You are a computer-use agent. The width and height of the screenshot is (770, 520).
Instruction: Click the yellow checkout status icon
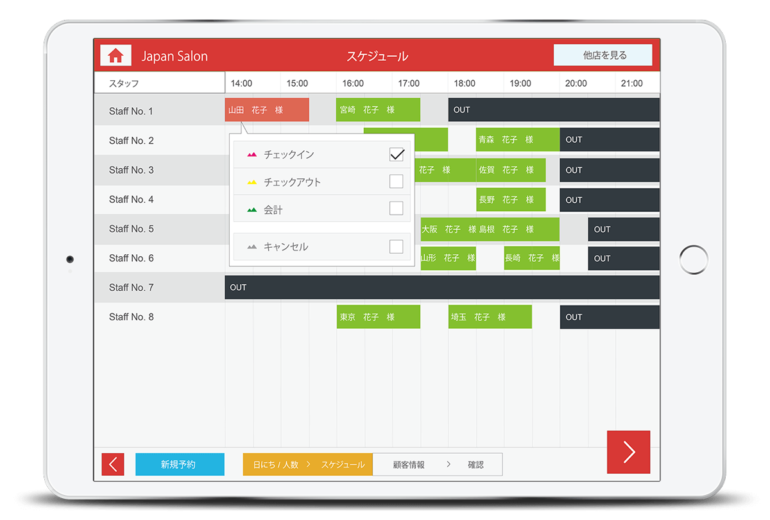tap(252, 182)
